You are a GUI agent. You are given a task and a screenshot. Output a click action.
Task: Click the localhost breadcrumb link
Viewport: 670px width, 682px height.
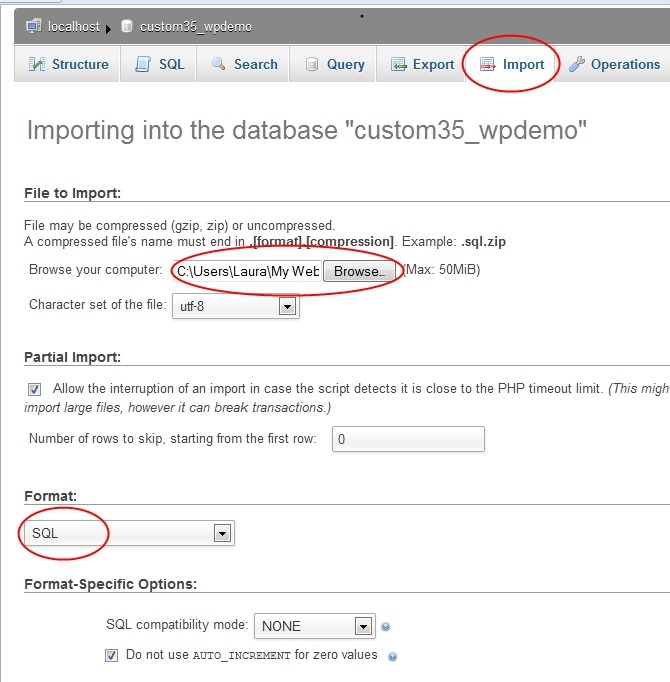tap(74, 27)
